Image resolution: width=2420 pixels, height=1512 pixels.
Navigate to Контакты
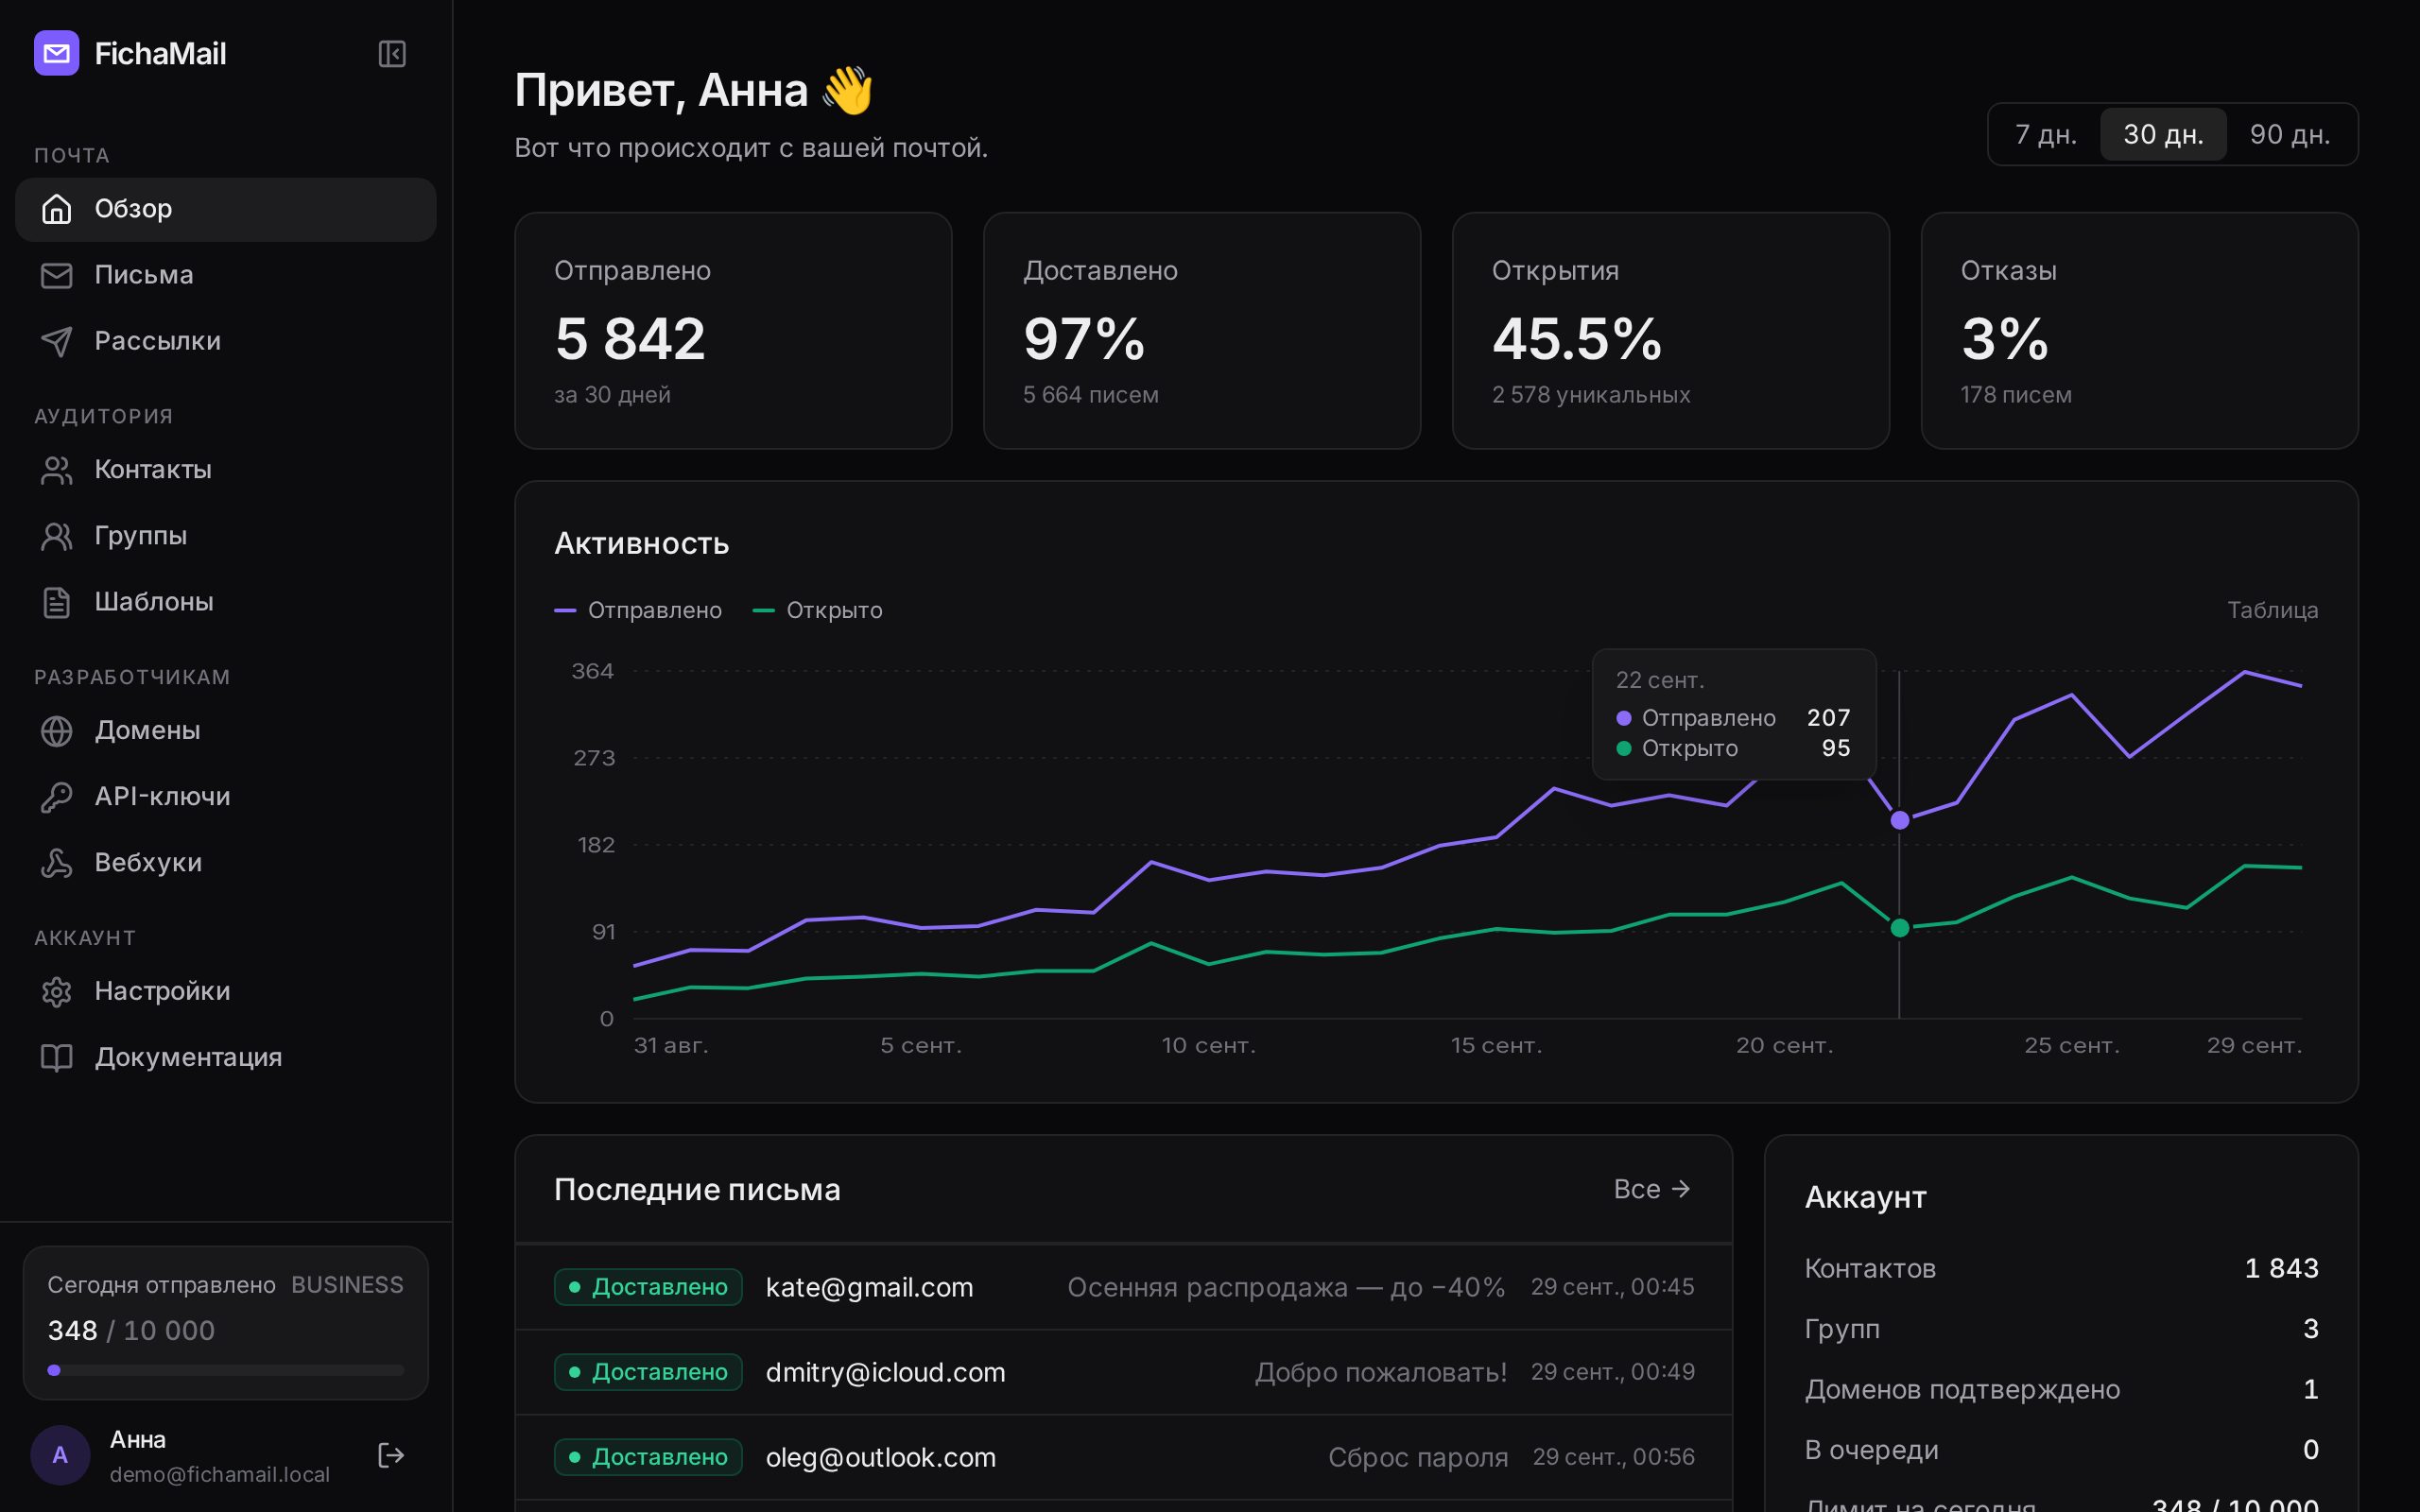[x=226, y=470]
